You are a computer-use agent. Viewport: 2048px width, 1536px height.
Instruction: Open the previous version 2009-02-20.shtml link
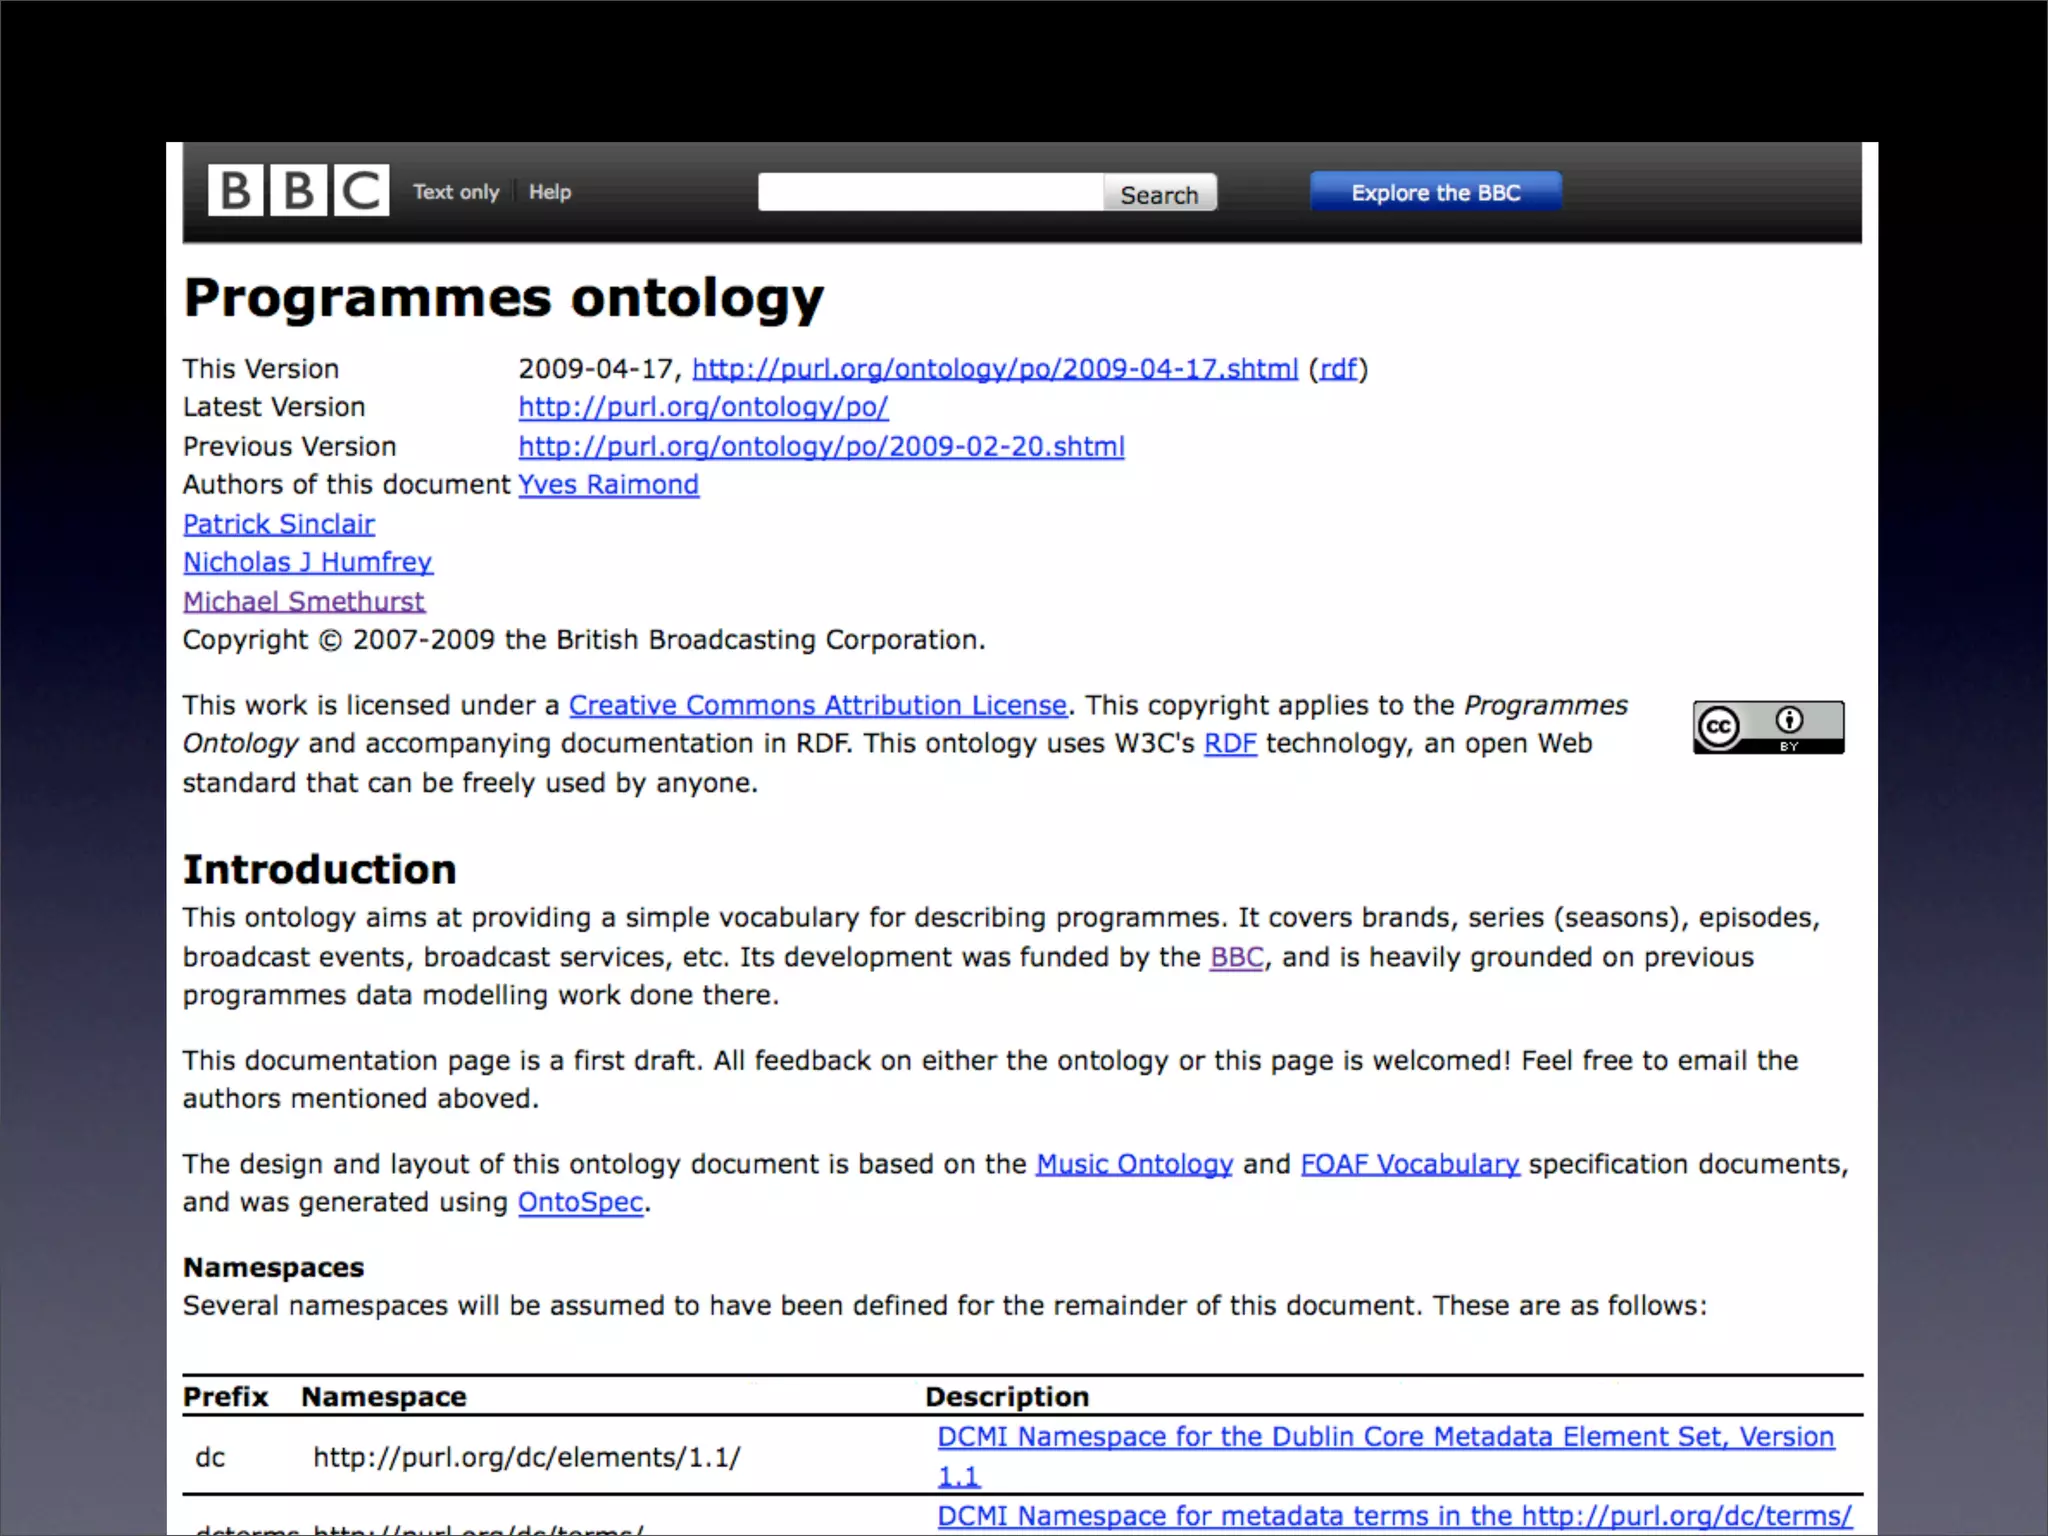[x=821, y=446]
